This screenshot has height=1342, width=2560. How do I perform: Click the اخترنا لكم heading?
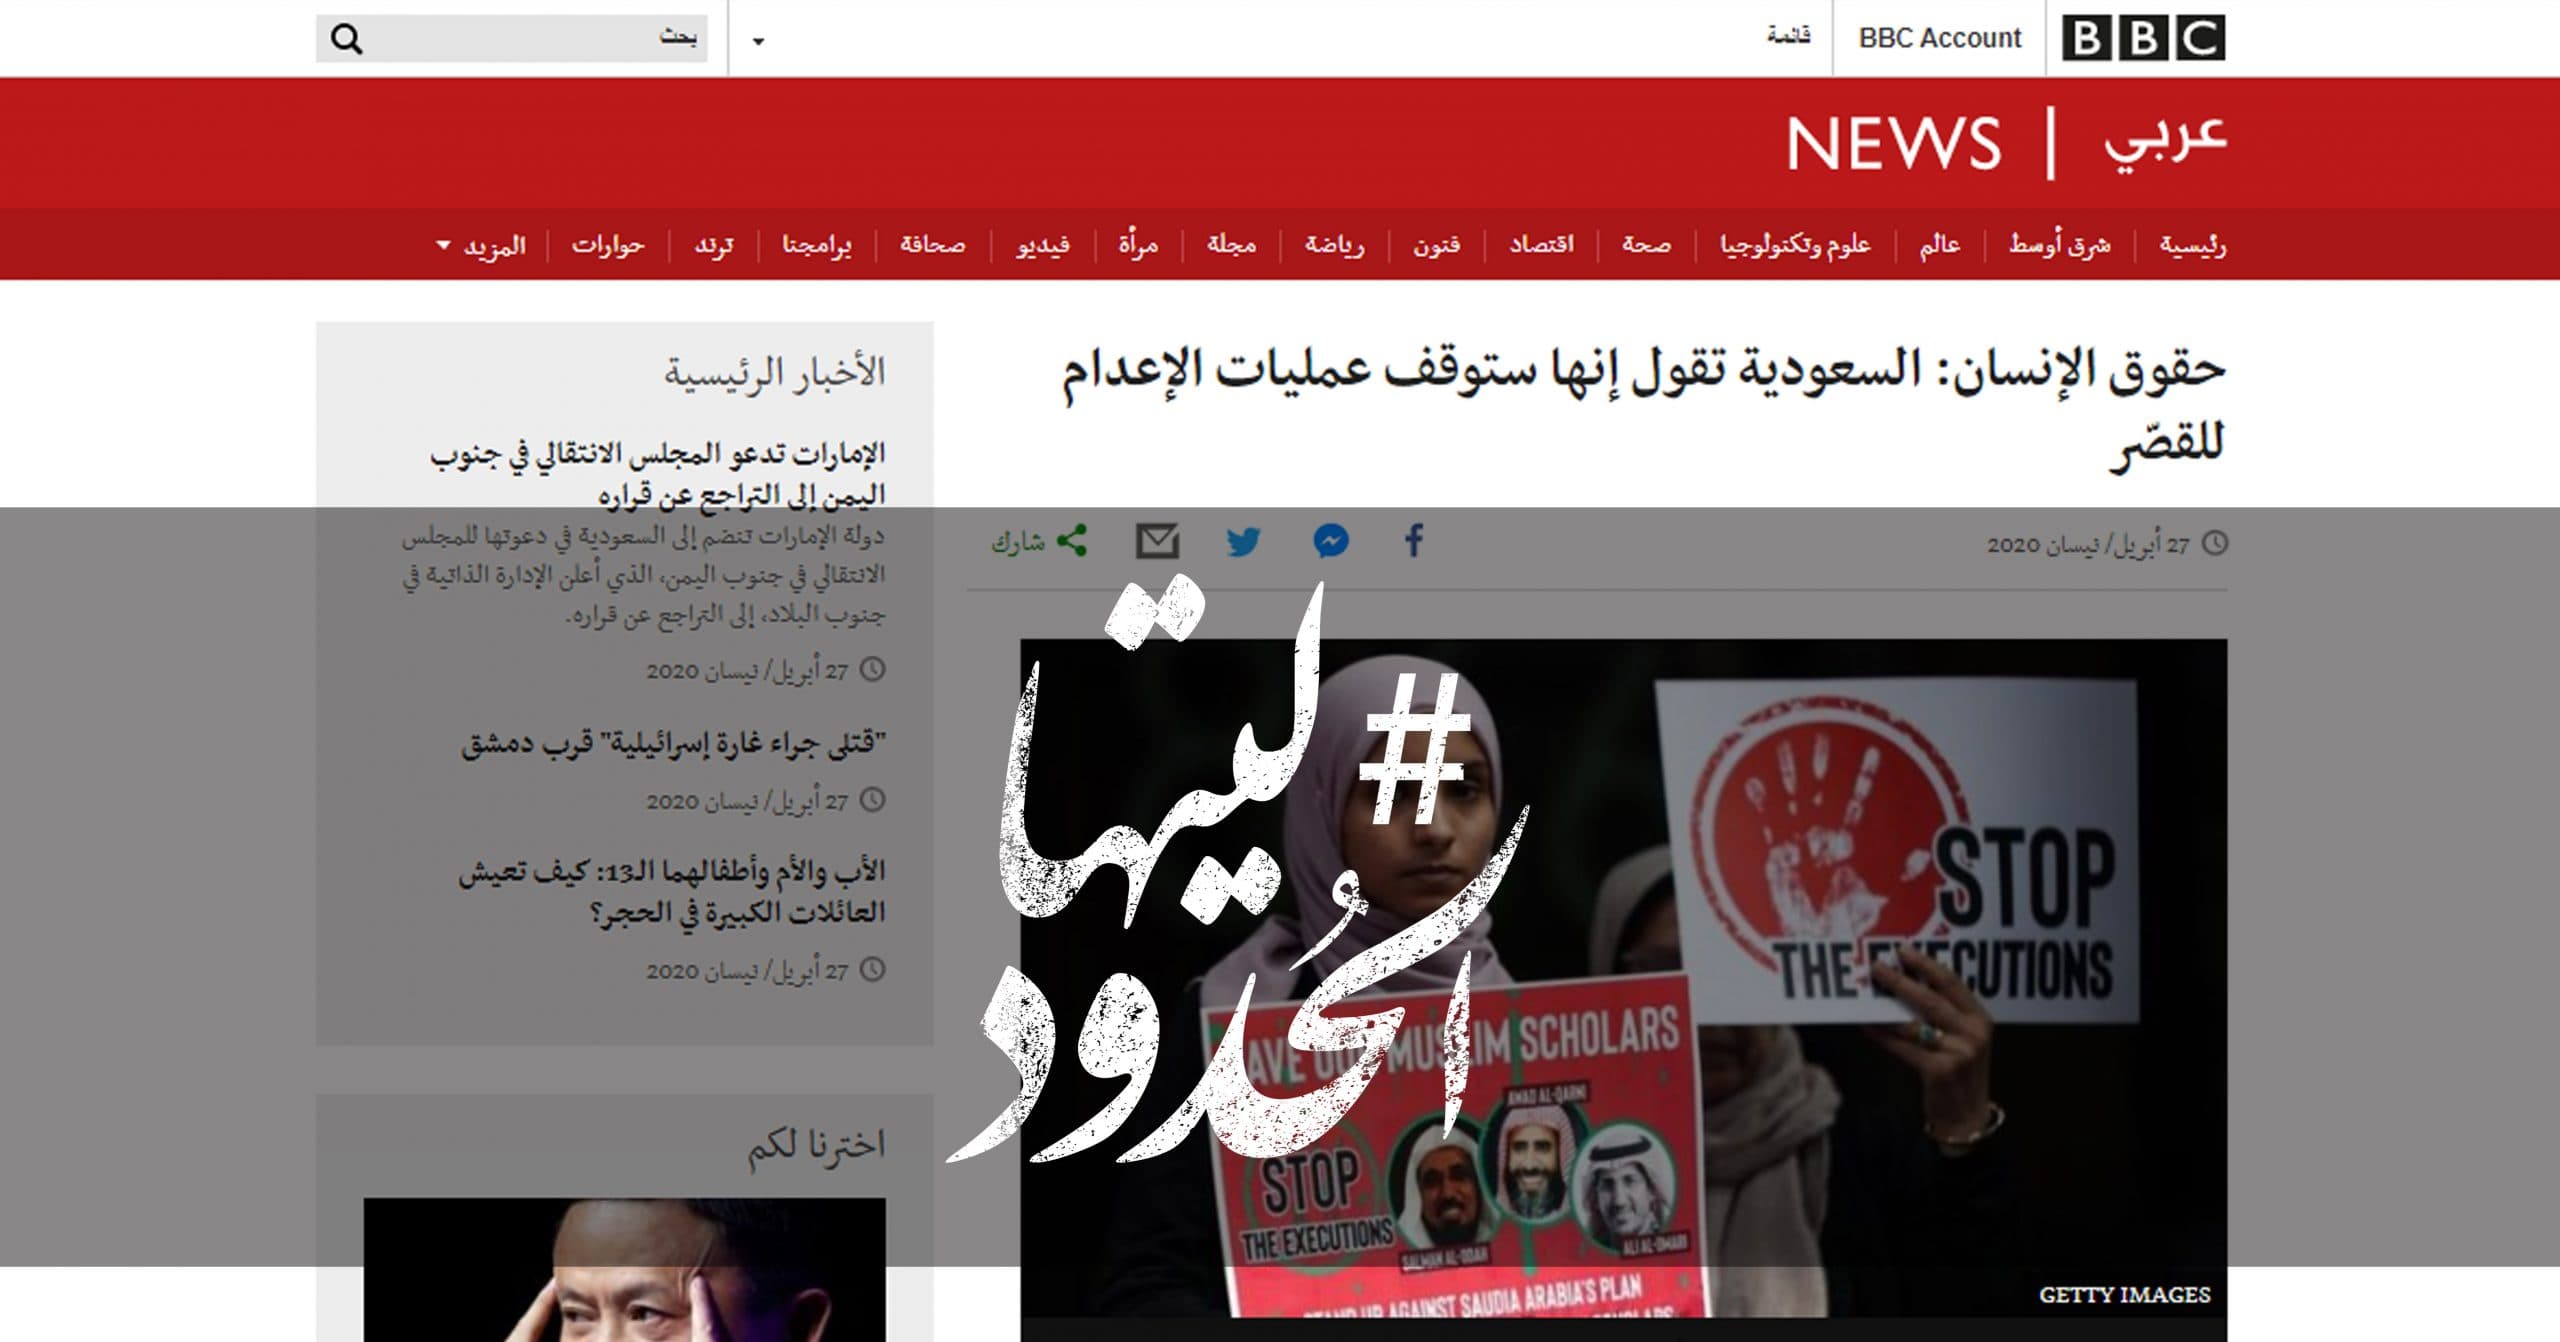point(816,1145)
